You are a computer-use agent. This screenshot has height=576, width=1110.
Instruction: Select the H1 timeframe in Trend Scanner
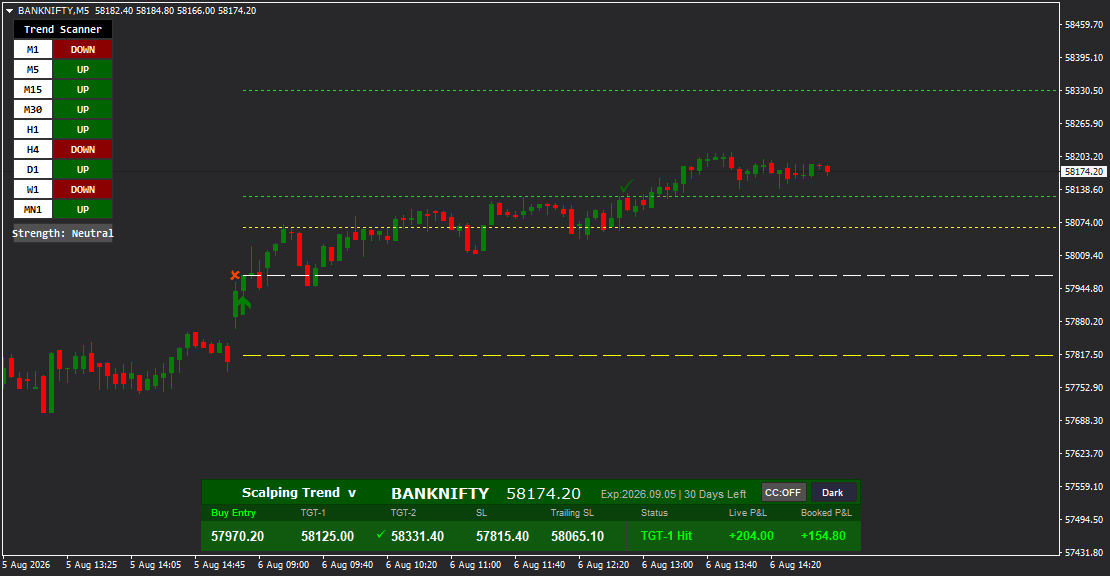pos(33,129)
